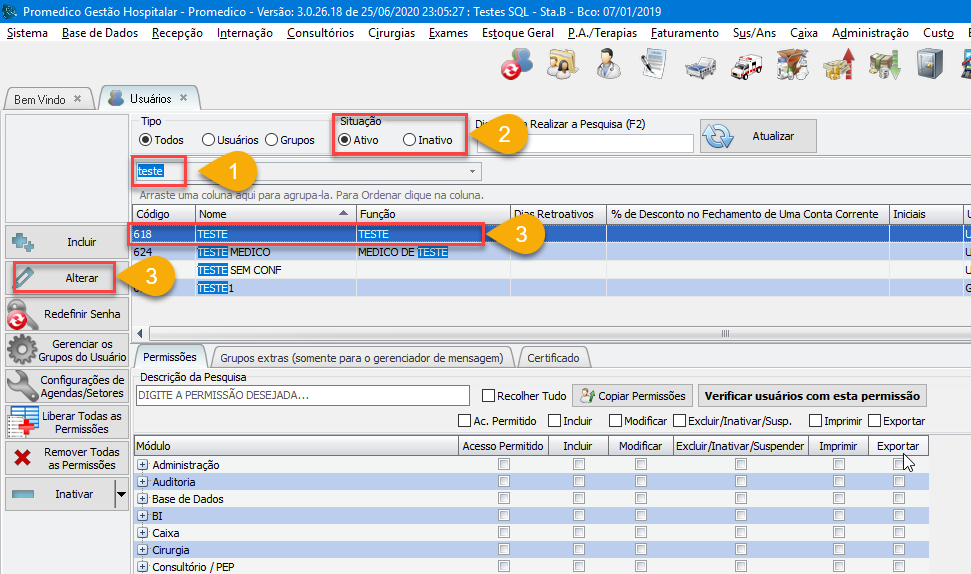Select the Inativo radio button
Image resolution: width=971 pixels, height=574 pixels.
(x=409, y=140)
